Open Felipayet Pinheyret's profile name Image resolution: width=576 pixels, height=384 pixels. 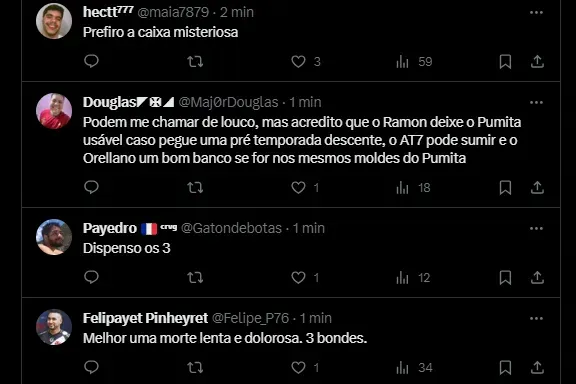pyautogui.click(x=145, y=318)
